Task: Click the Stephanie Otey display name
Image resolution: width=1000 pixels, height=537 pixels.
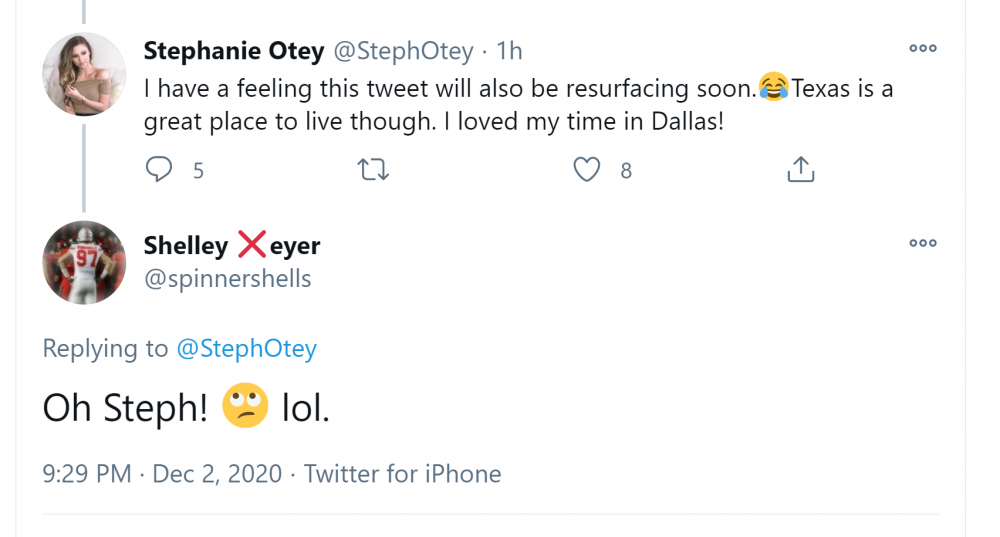Action: click(234, 51)
